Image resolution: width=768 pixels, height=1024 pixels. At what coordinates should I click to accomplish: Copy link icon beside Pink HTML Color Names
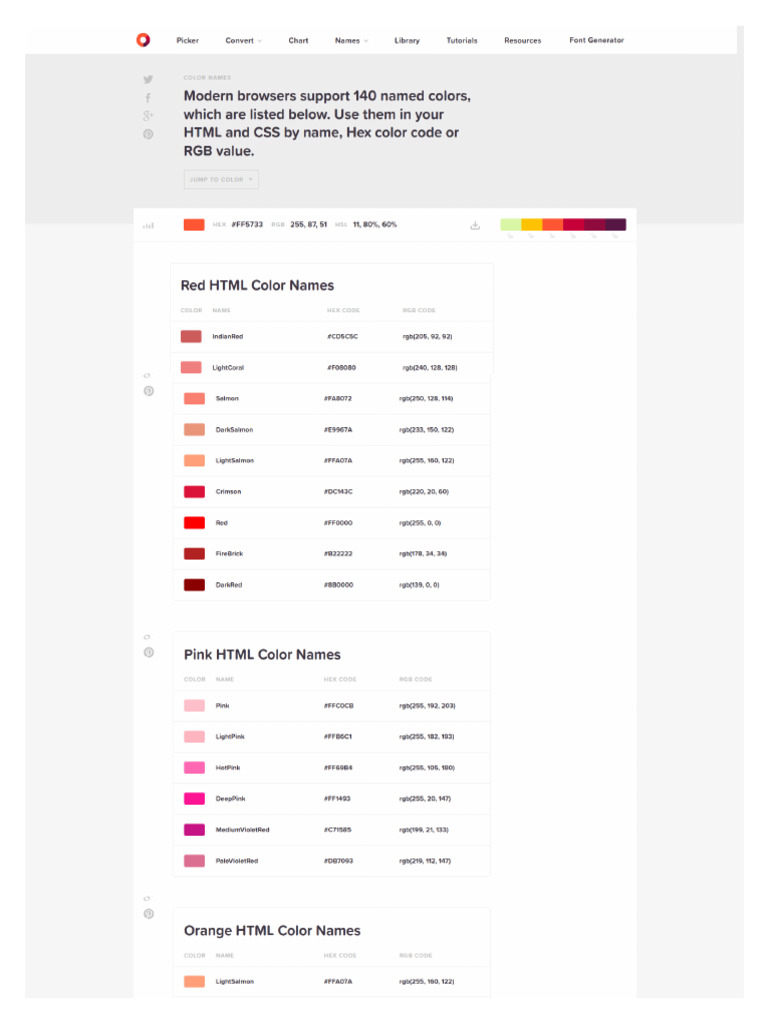148,636
